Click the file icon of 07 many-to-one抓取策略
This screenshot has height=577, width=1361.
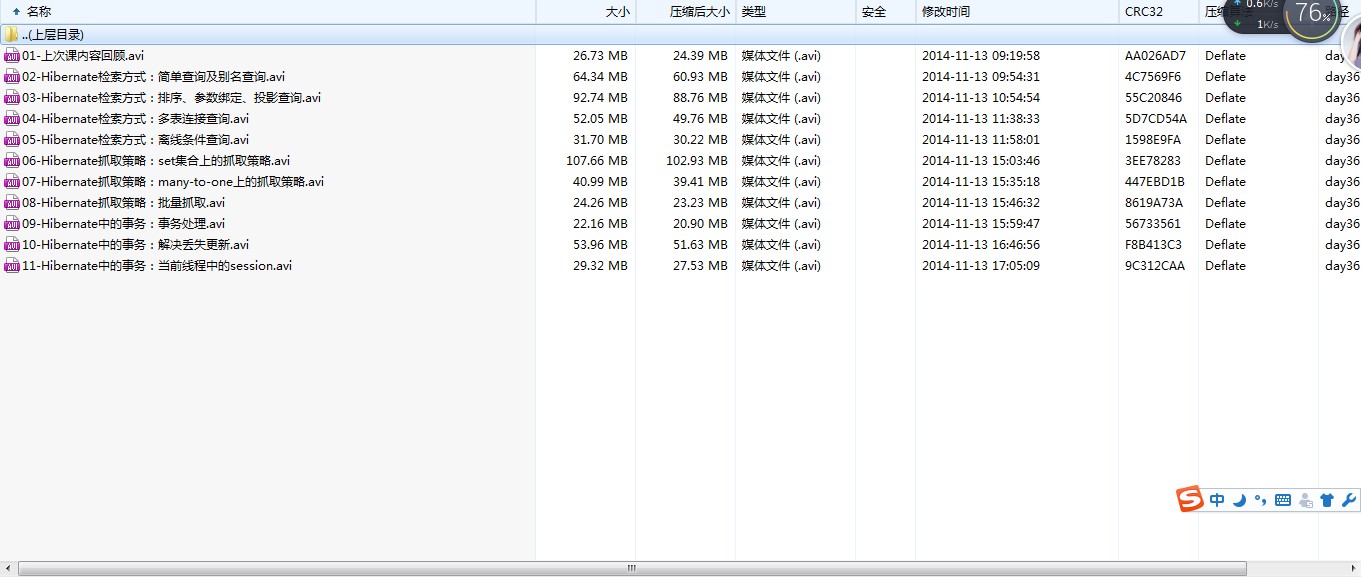click(12, 182)
